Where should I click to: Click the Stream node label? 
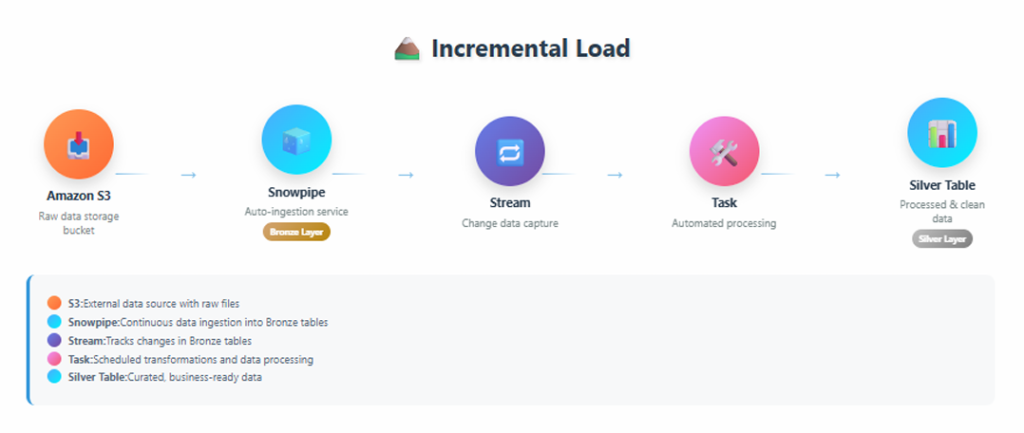(x=510, y=203)
